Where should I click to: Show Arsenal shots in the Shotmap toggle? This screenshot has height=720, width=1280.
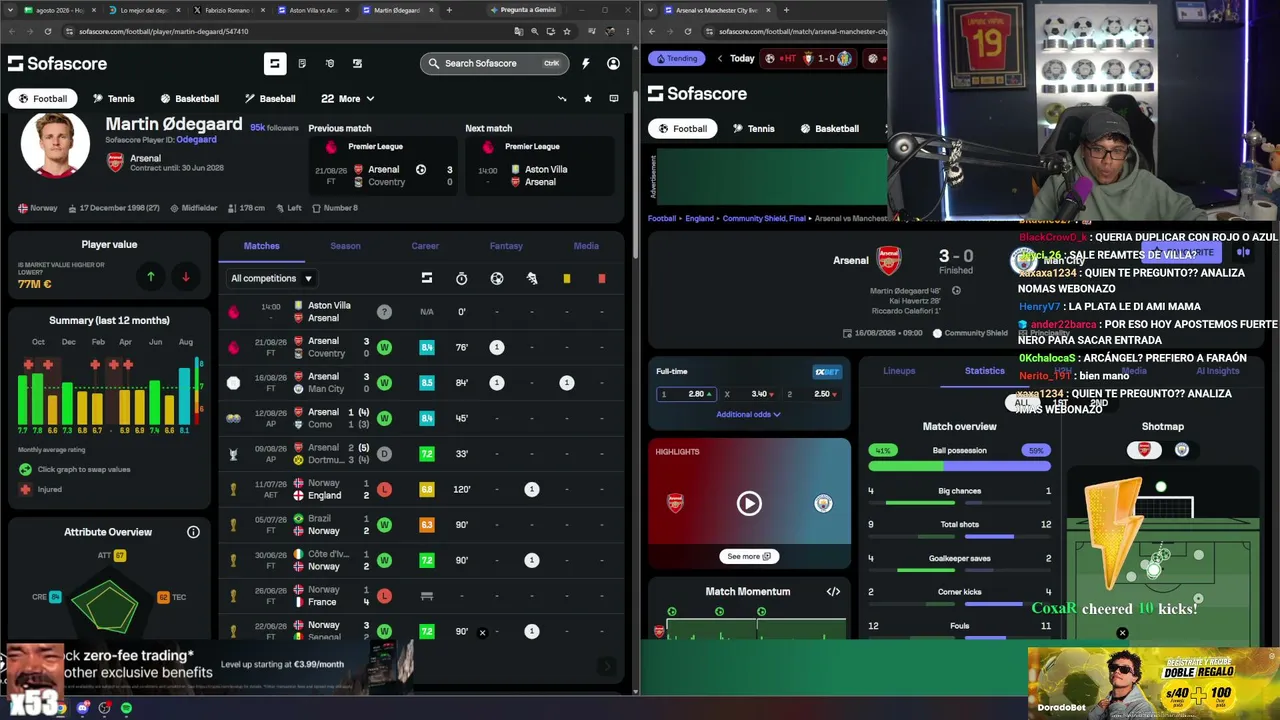click(x=1144, y=450)
